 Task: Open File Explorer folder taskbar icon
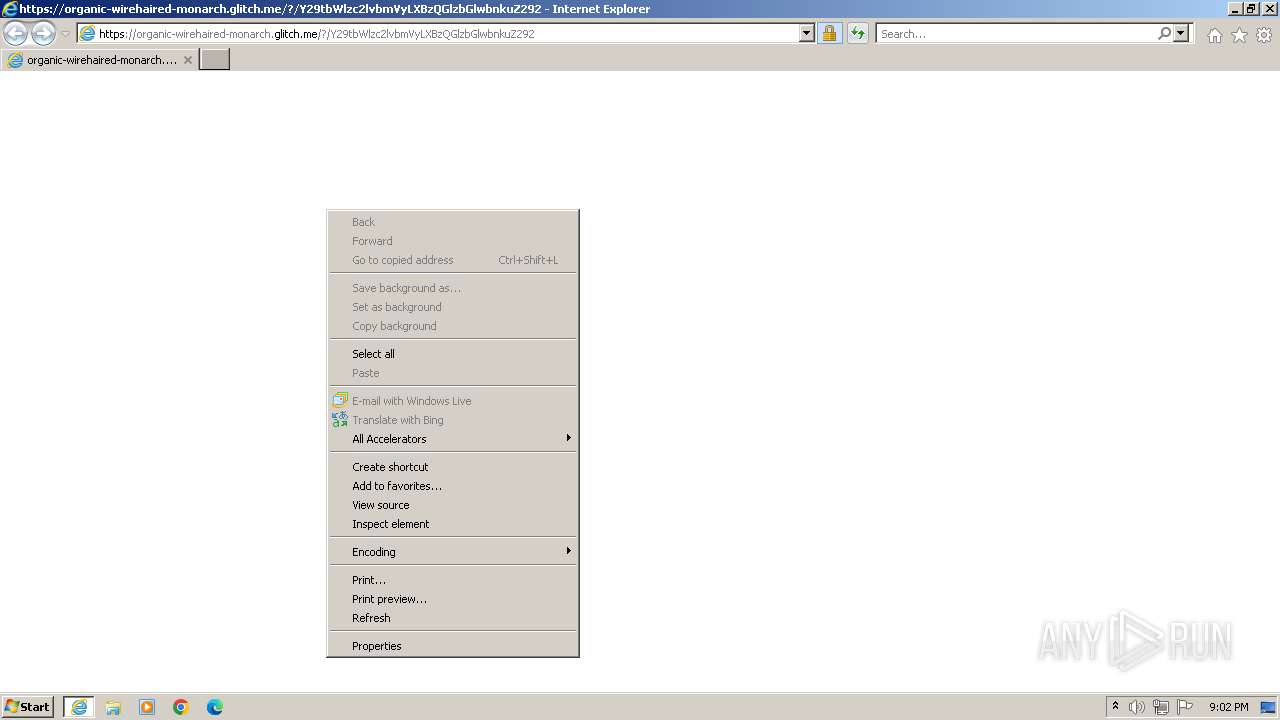pos(113,707)
